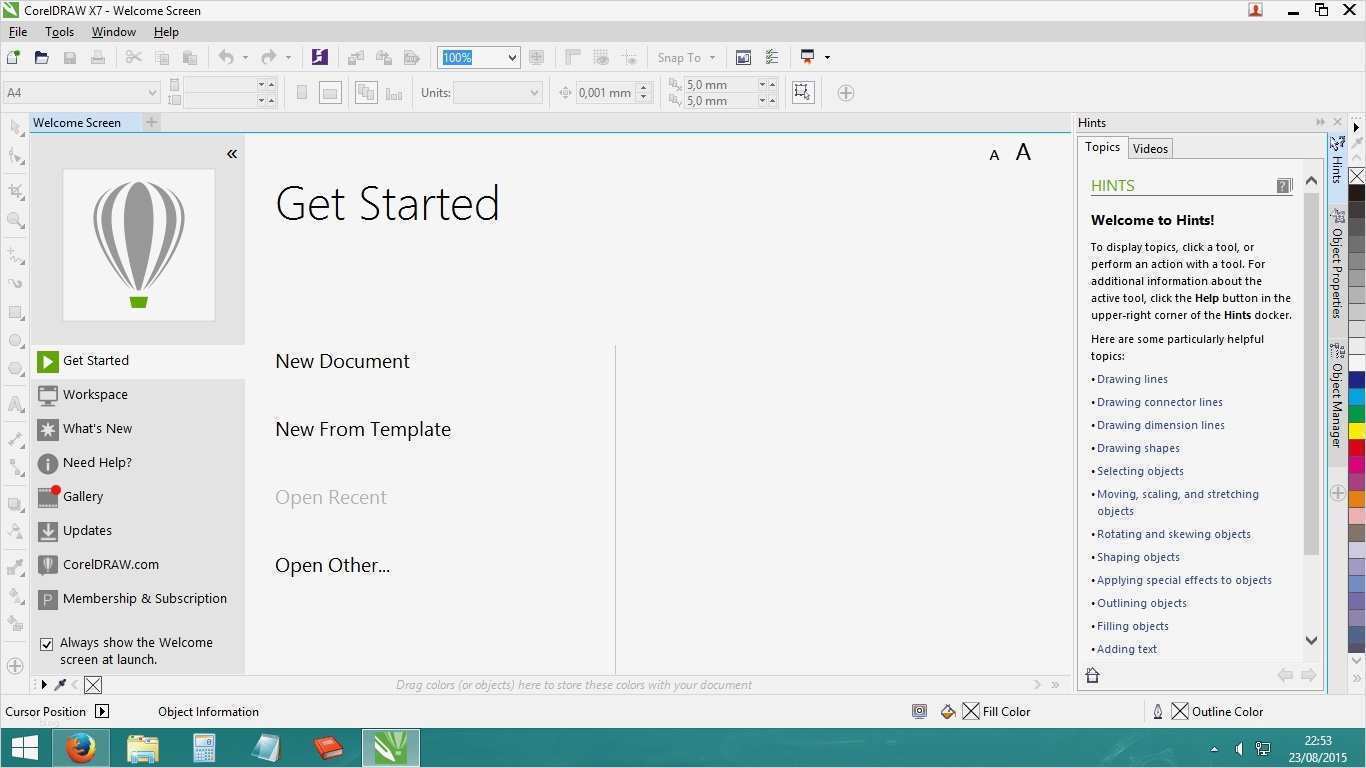This screenshot has height=768, width=1366.
Task: Pick the yellow swatch in color palette
Action: point(1357,430)
